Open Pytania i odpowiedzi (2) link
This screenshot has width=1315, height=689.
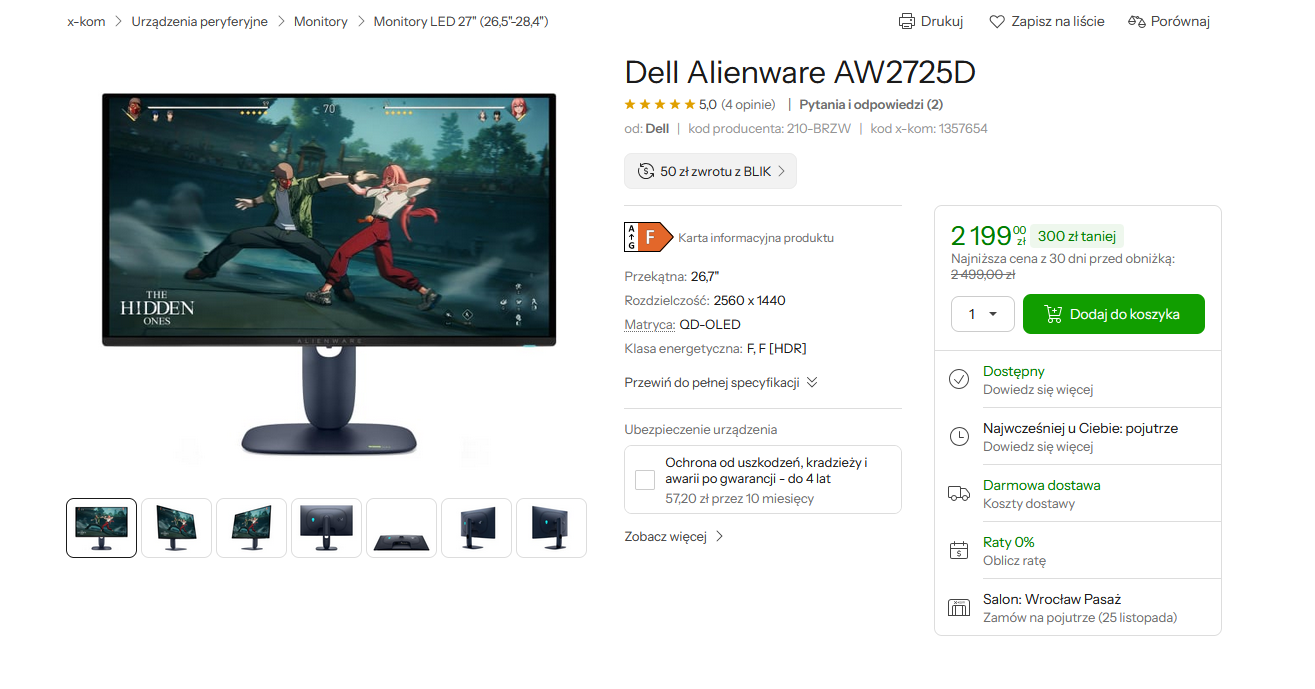[x=871, y=104]
